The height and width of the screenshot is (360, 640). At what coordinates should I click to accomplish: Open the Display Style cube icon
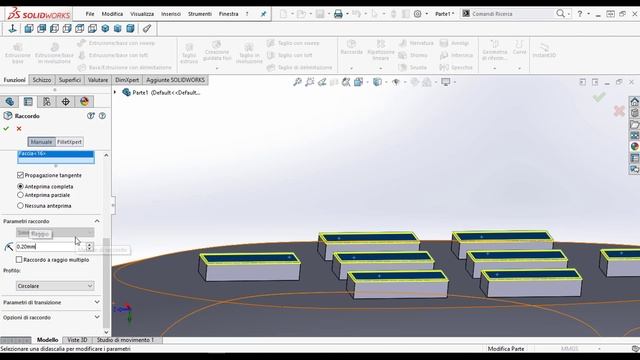377,82
